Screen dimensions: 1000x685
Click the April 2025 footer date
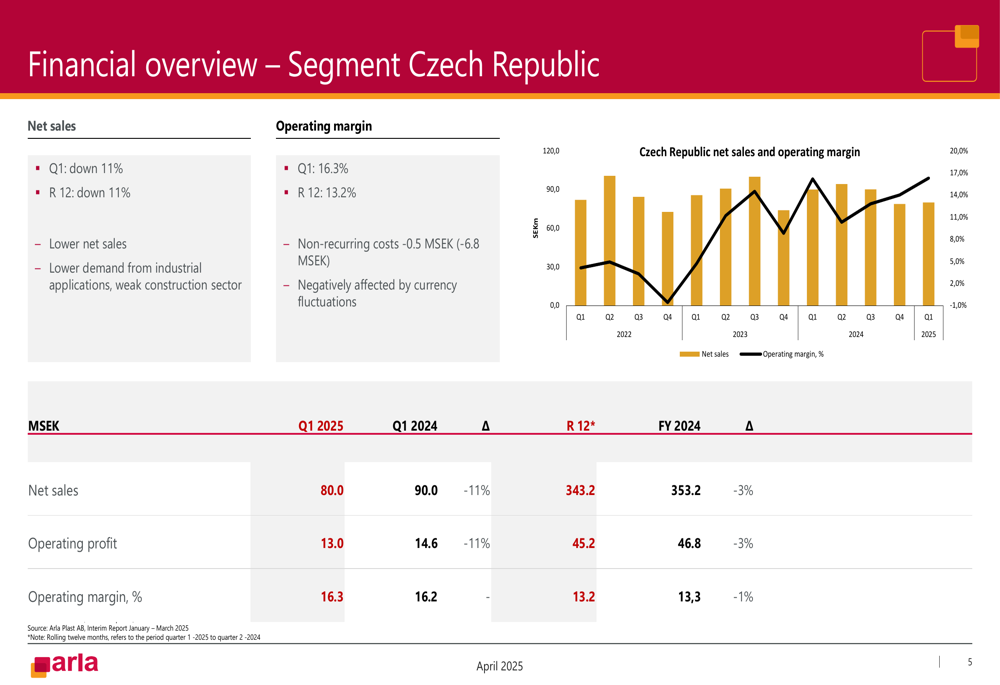(x=499, y=666)
